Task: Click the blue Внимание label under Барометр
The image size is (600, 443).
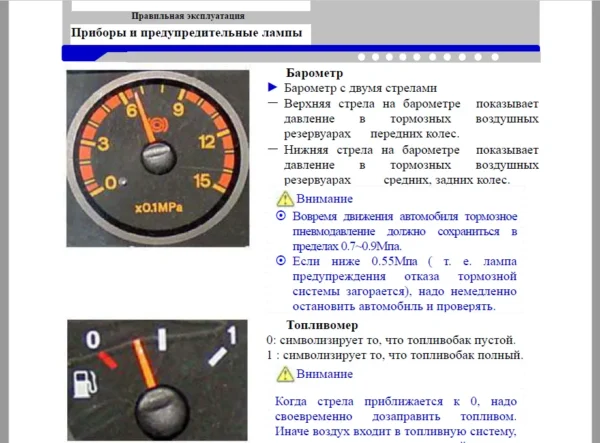Action: coord(325,199)
